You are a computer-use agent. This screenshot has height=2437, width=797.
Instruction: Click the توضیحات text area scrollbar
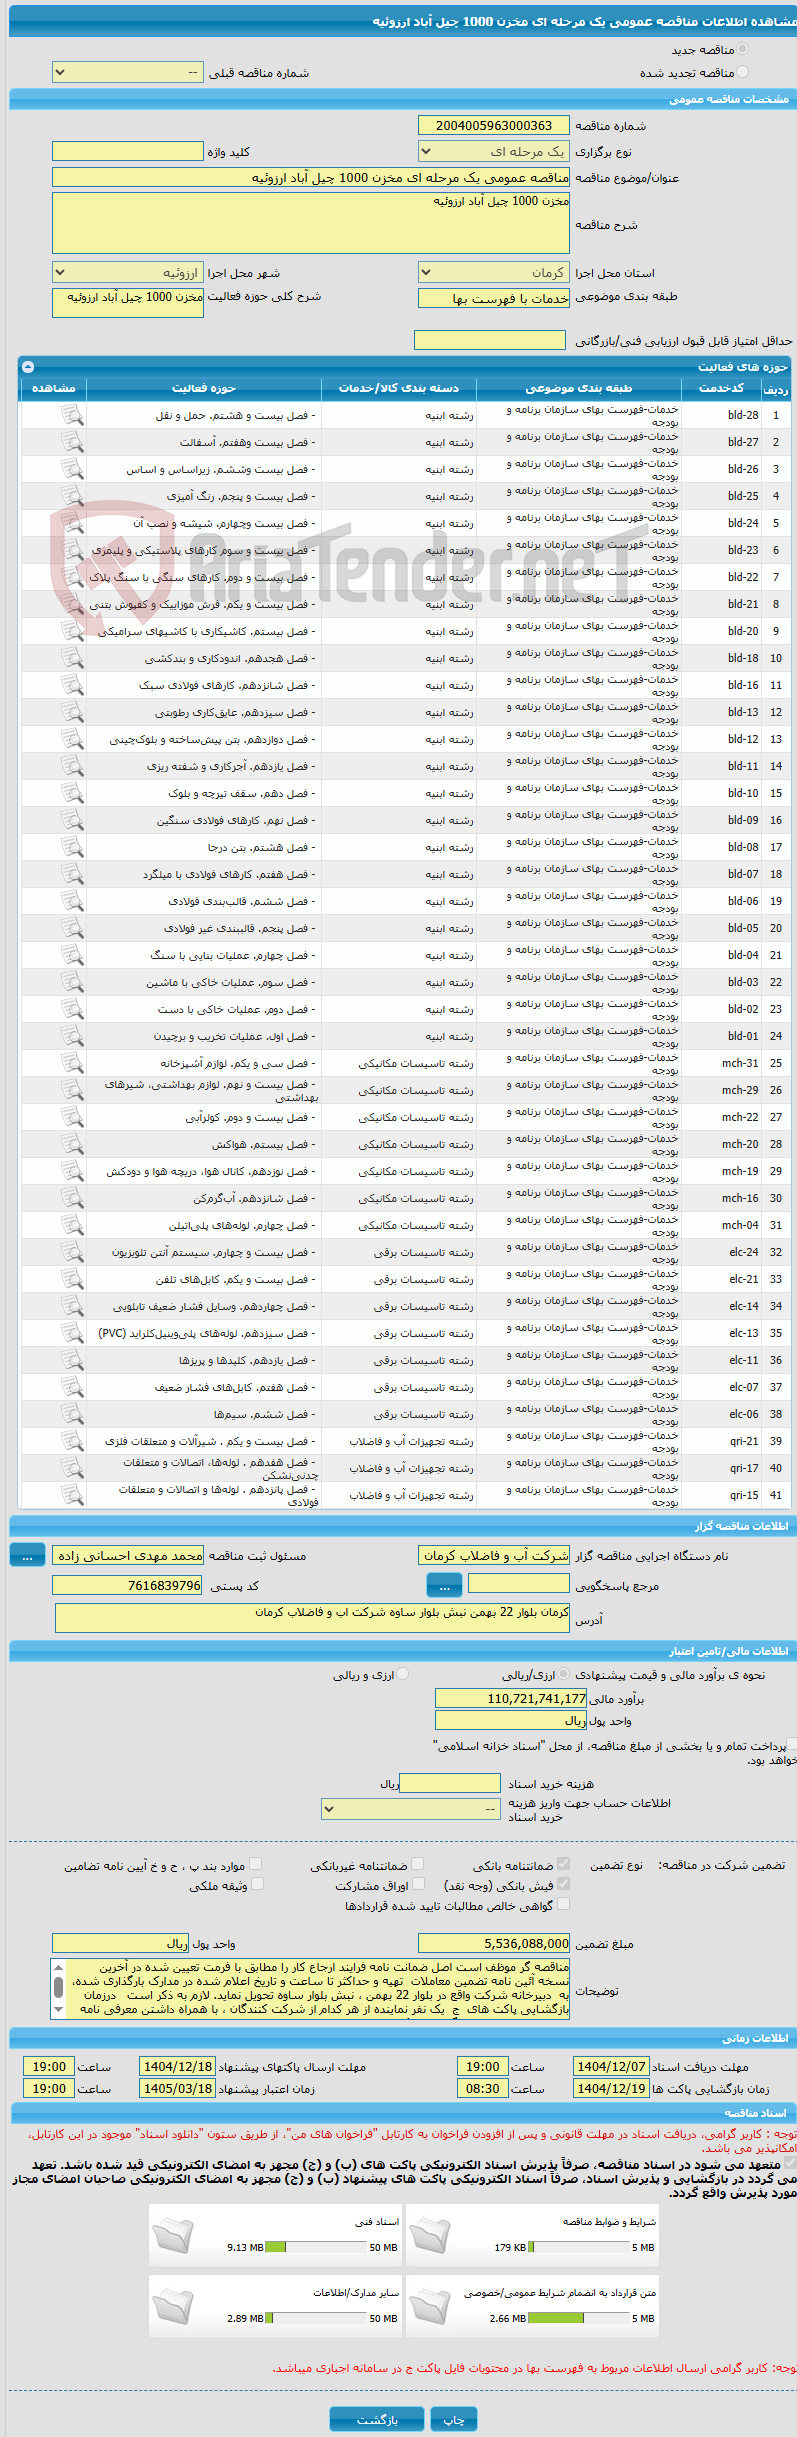(x=58, y=1989)
